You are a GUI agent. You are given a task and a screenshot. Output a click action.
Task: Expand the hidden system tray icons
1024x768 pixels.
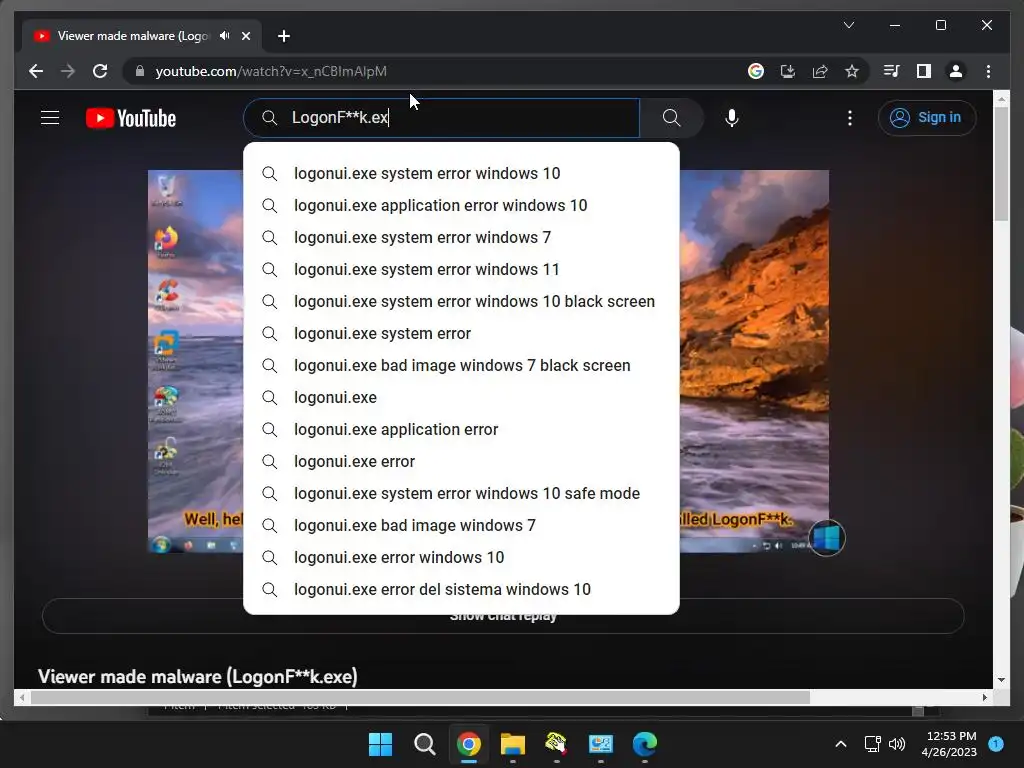click(841, 744)
